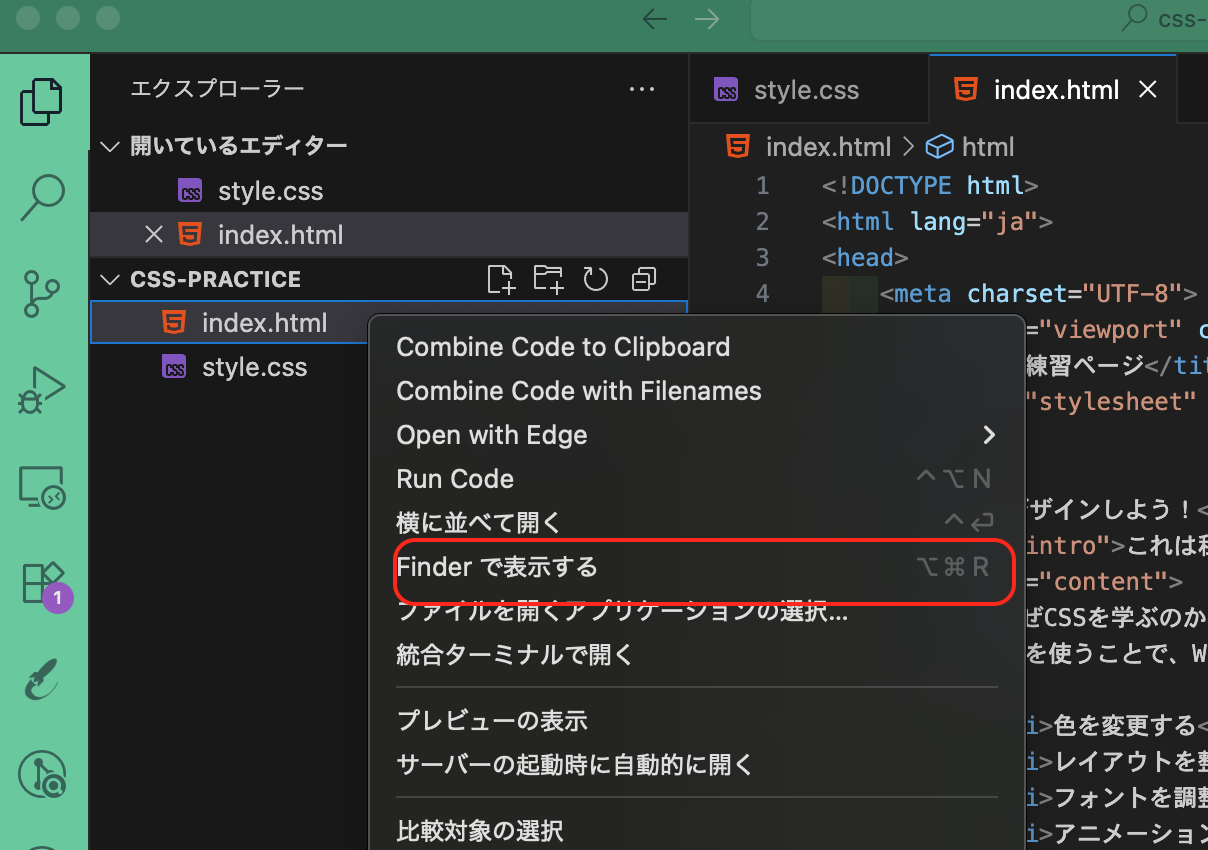Create a new file in CSS-PRACTICE

pos(500,279)
